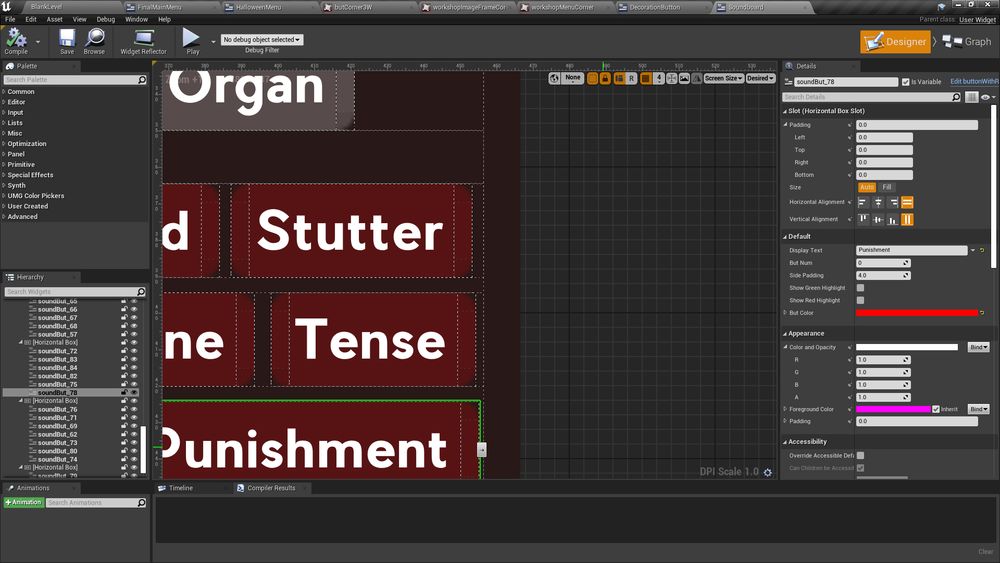Hide soundBut_78 in the Hierarchy
The image size is (1000, 563).
click(134, 393)
